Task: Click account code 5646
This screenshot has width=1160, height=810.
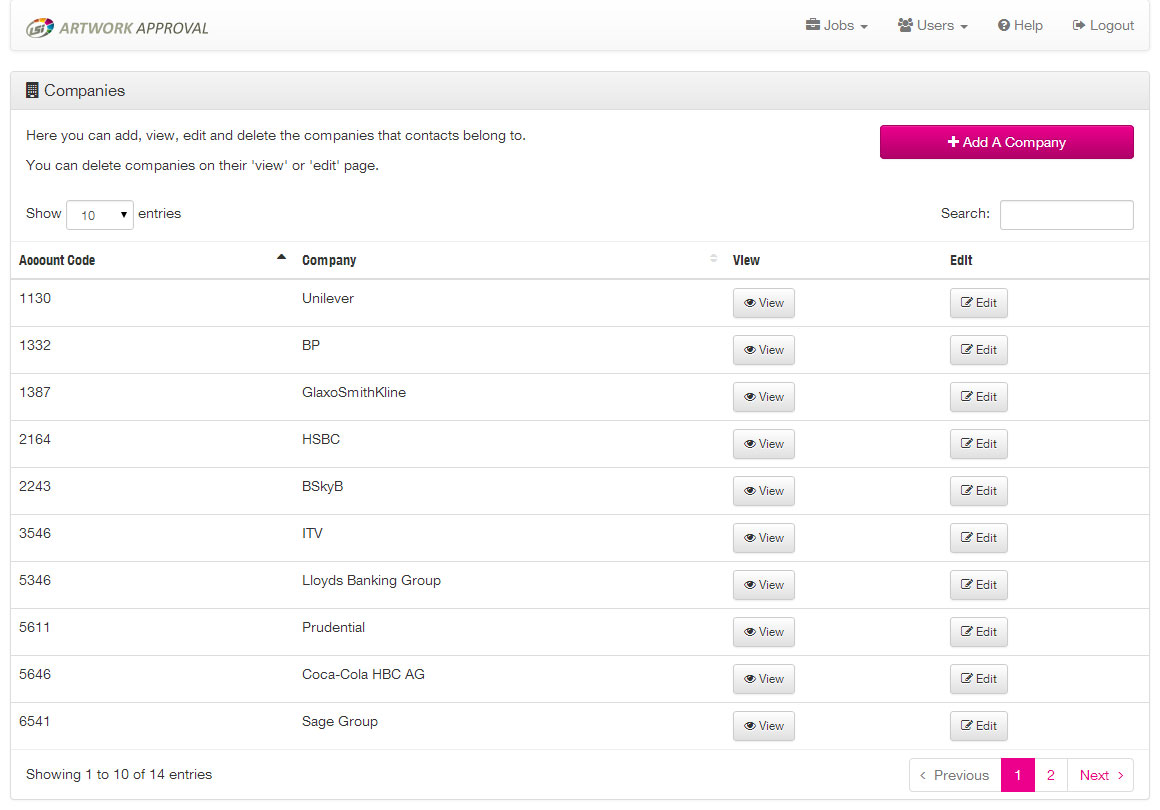Action: [x=35, y=675]
